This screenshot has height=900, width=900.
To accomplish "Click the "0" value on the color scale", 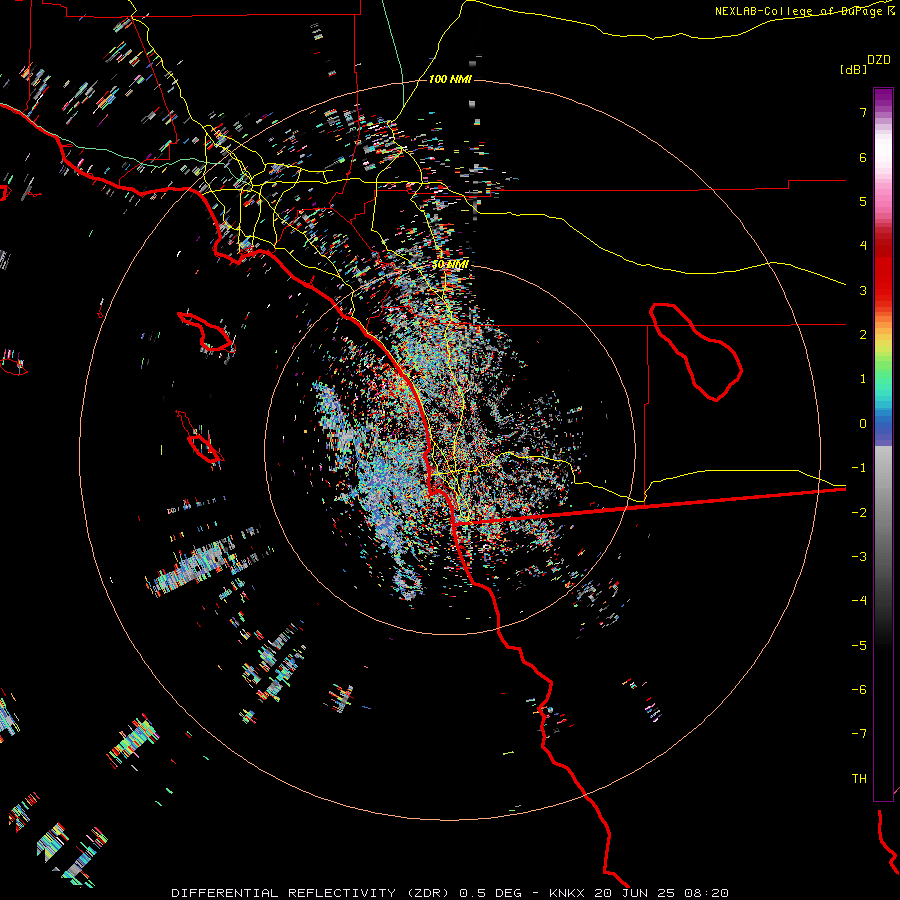I will tap(863, 424).
